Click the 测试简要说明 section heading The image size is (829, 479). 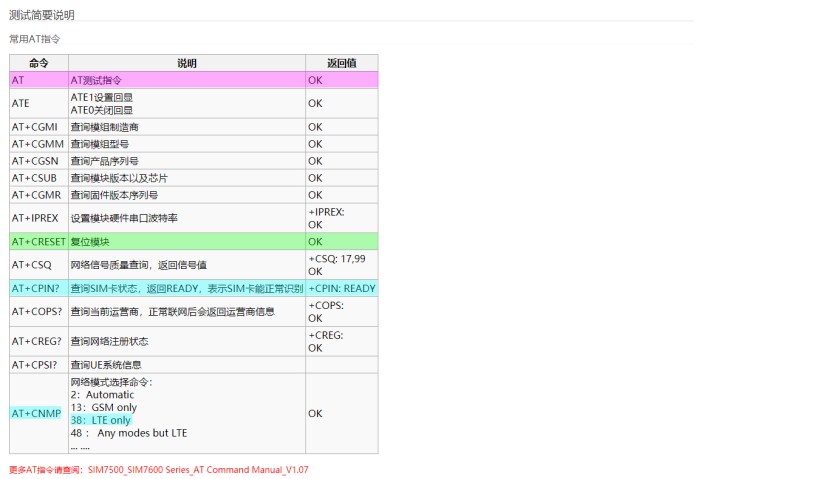point(42,15)
